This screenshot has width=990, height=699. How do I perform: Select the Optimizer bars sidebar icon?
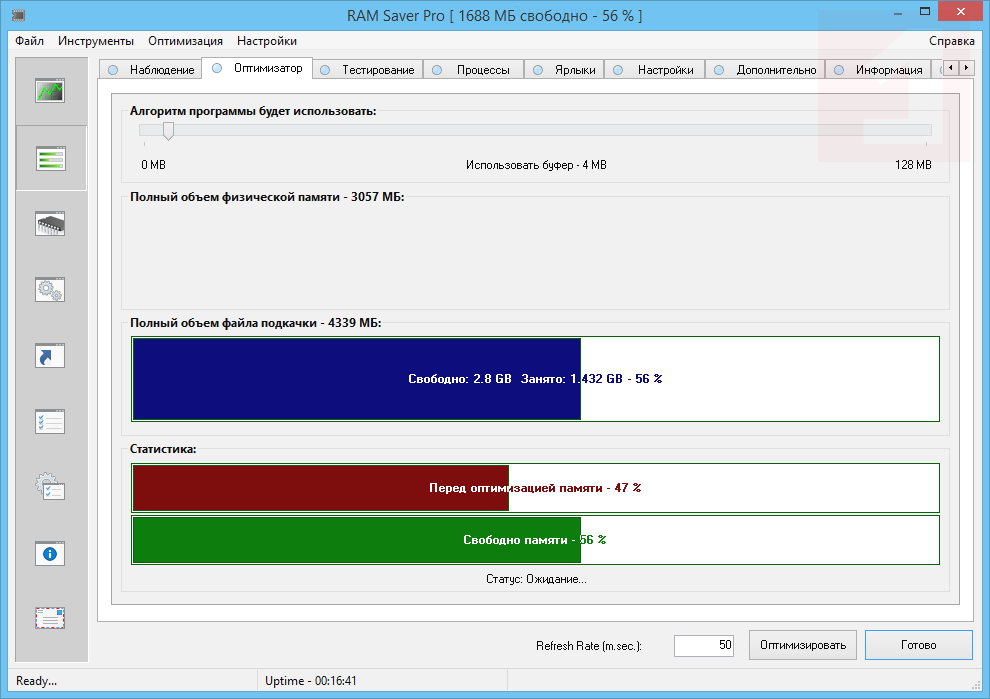pos(50,158)
